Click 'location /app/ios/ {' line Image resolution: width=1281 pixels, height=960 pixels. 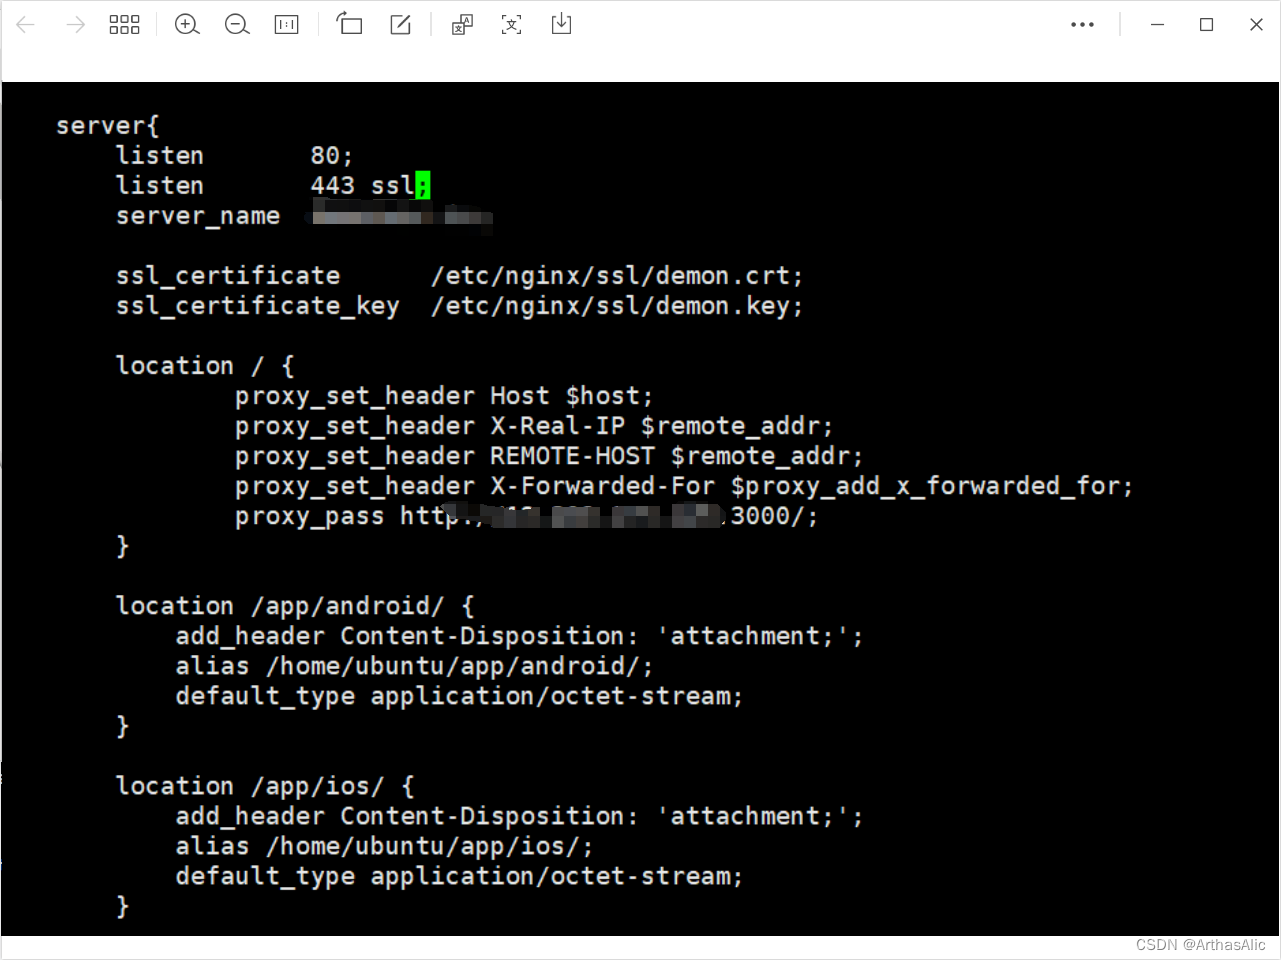click(265, 786)
